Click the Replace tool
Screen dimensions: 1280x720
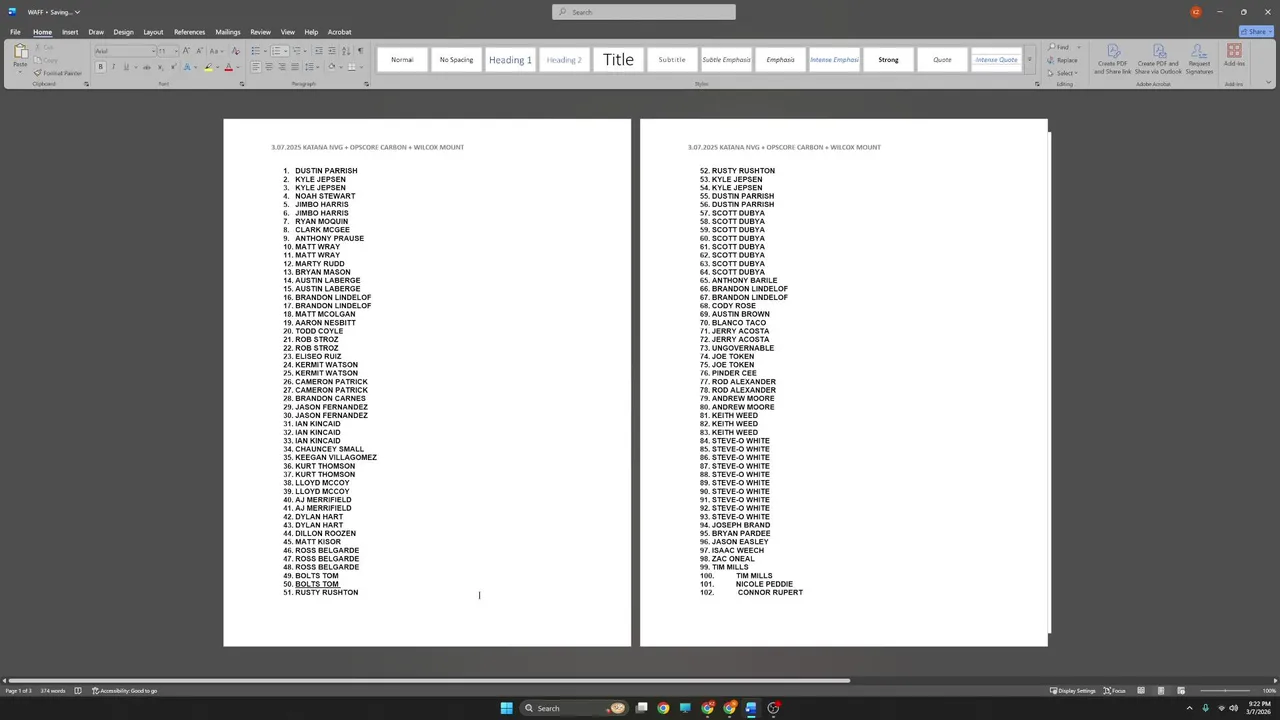tap(1063, 60)
